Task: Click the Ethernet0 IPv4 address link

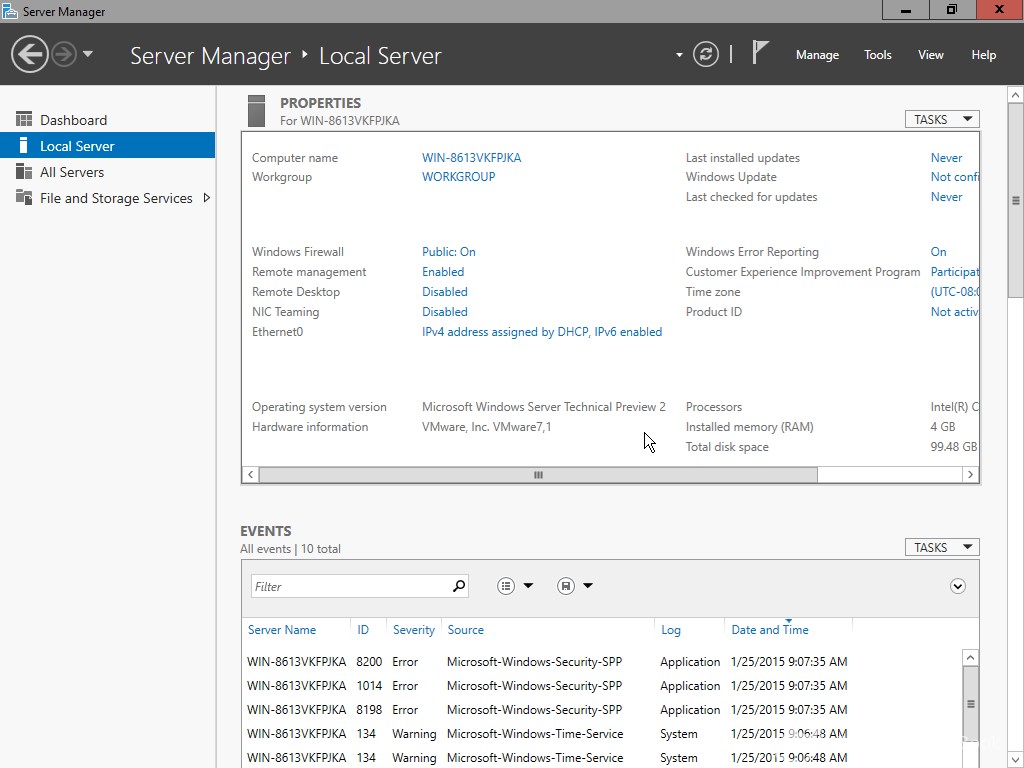Action: 542,332
